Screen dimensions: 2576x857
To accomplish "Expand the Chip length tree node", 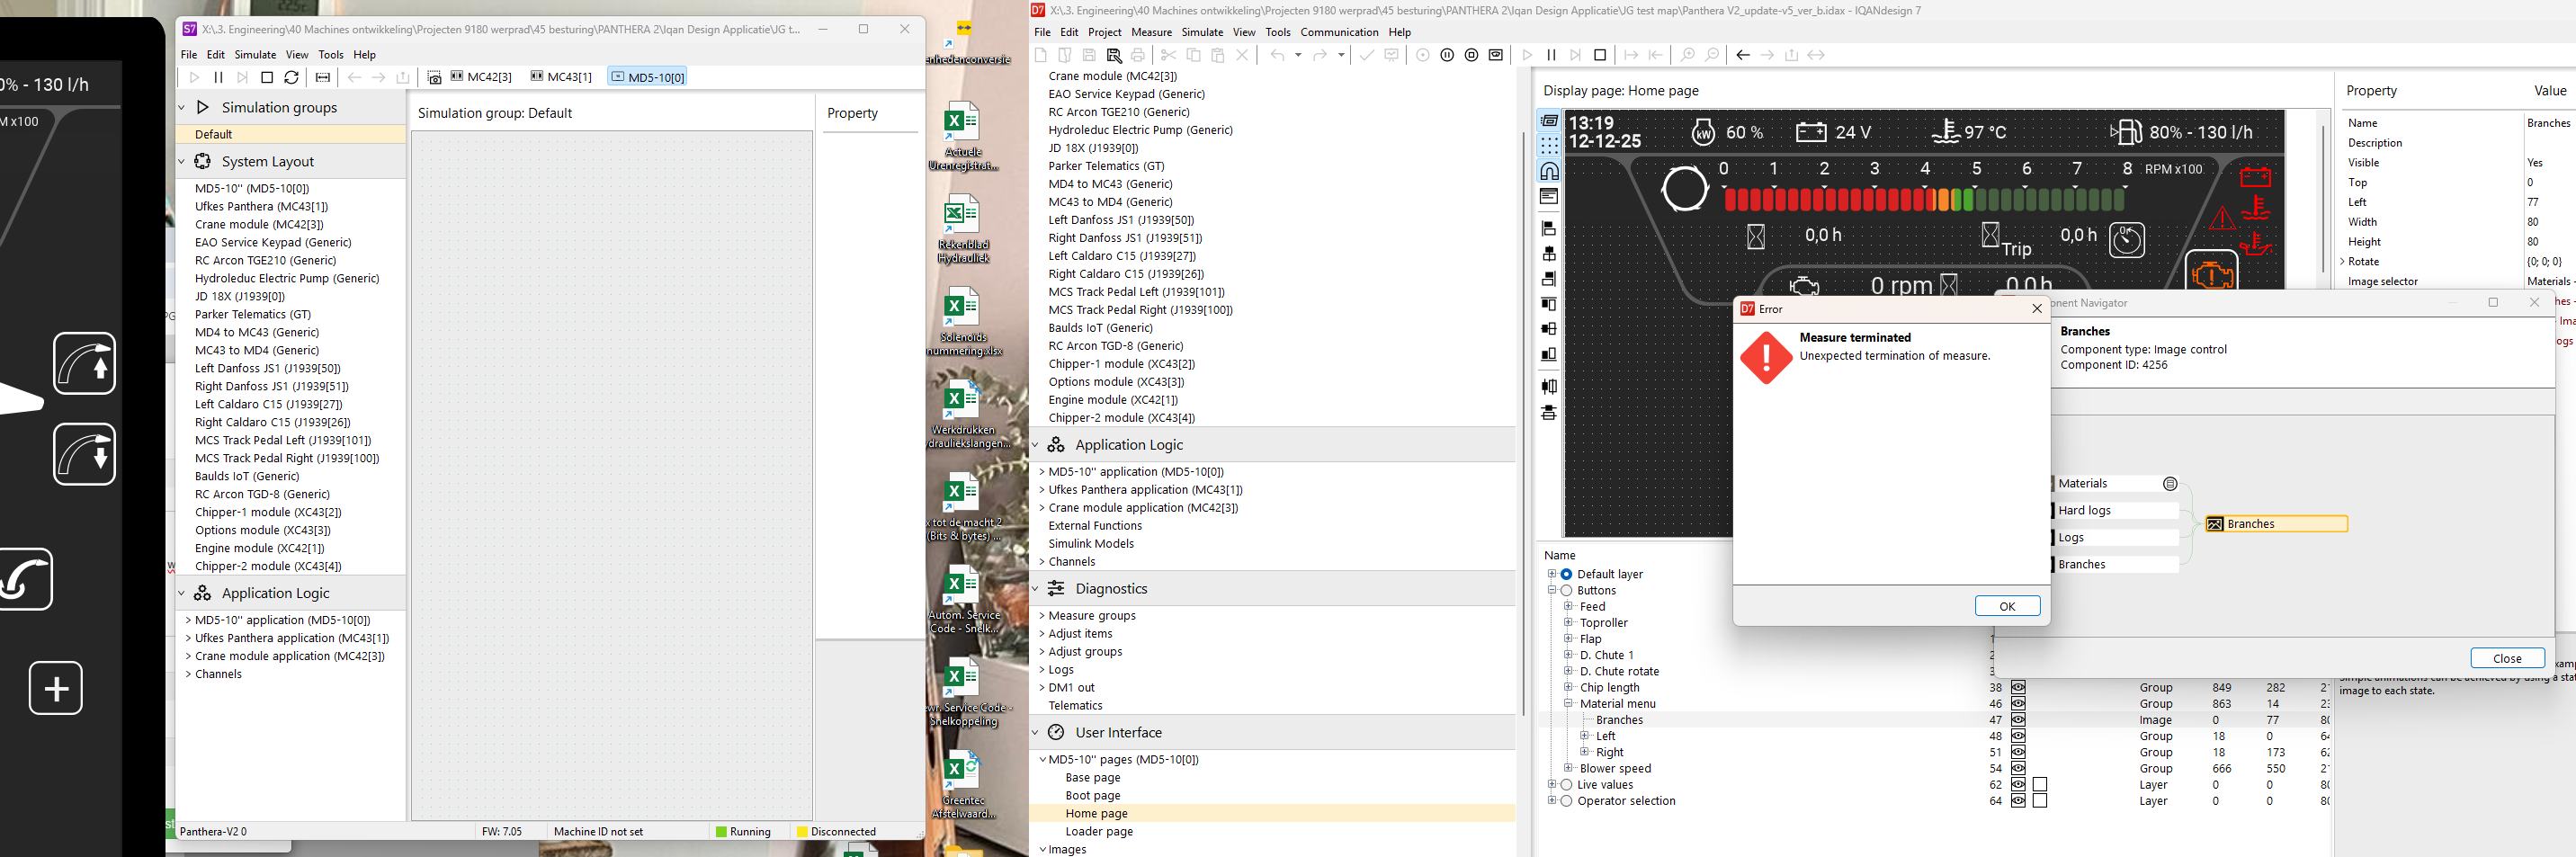I will (1568, 687).
